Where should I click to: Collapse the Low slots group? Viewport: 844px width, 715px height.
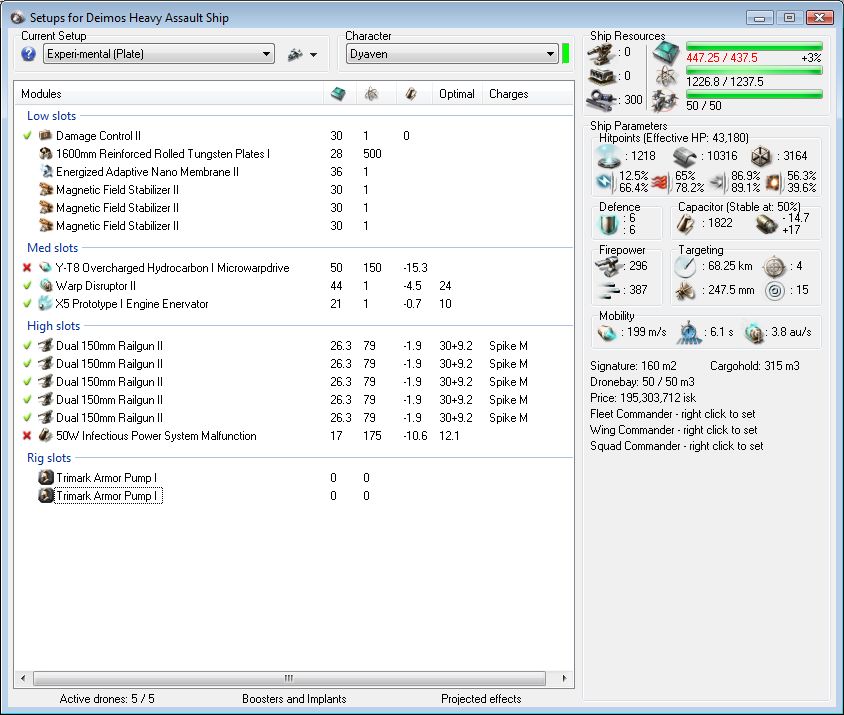(51, 116)
